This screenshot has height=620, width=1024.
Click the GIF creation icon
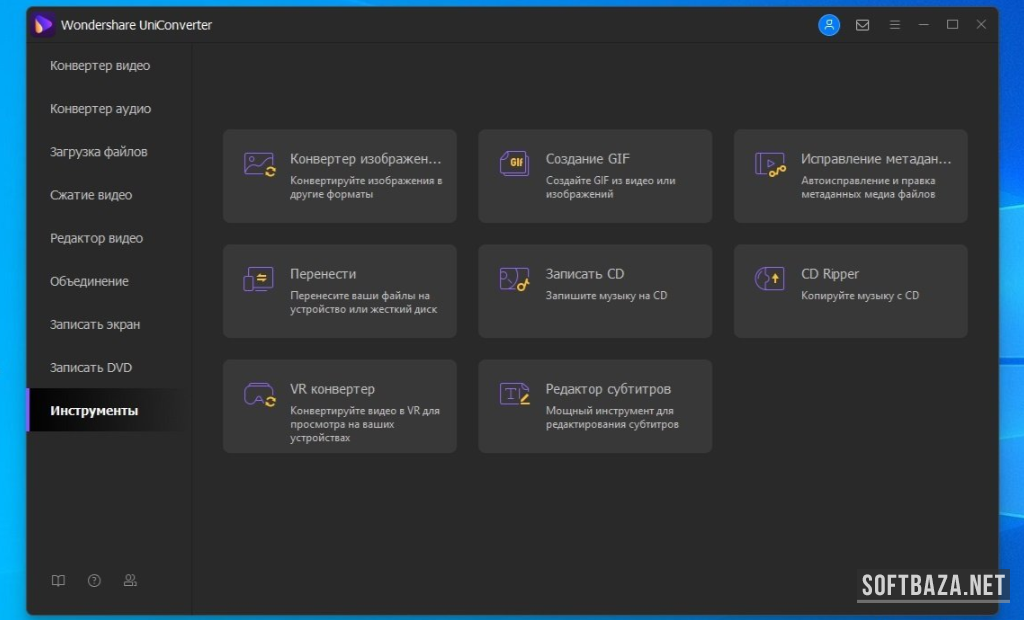coord(514,164)
